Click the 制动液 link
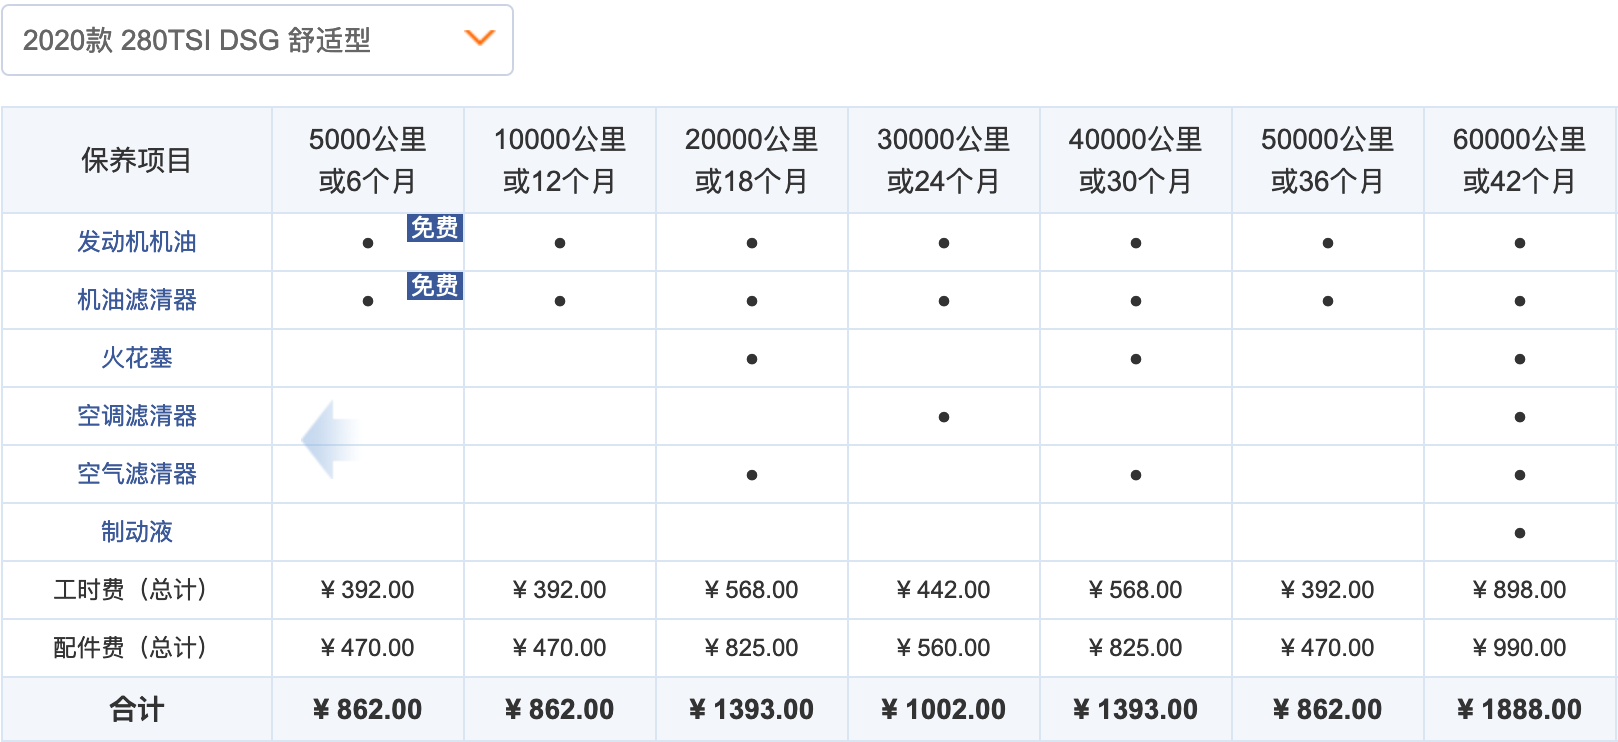 point(137,532)
